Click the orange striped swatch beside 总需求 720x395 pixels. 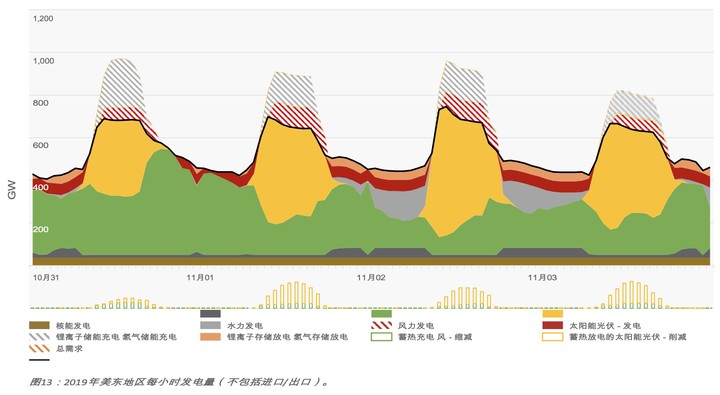tap(39, 349)
